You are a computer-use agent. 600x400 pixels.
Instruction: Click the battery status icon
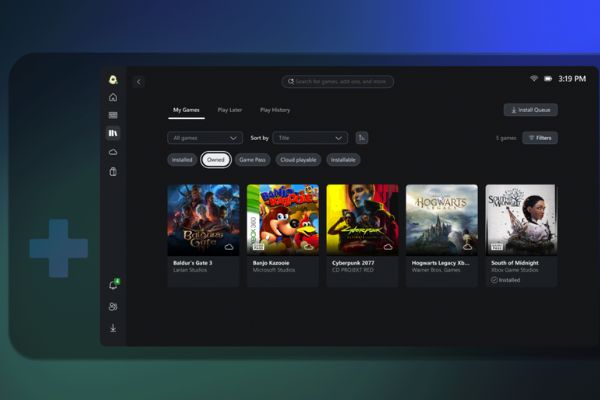(548, 79)
